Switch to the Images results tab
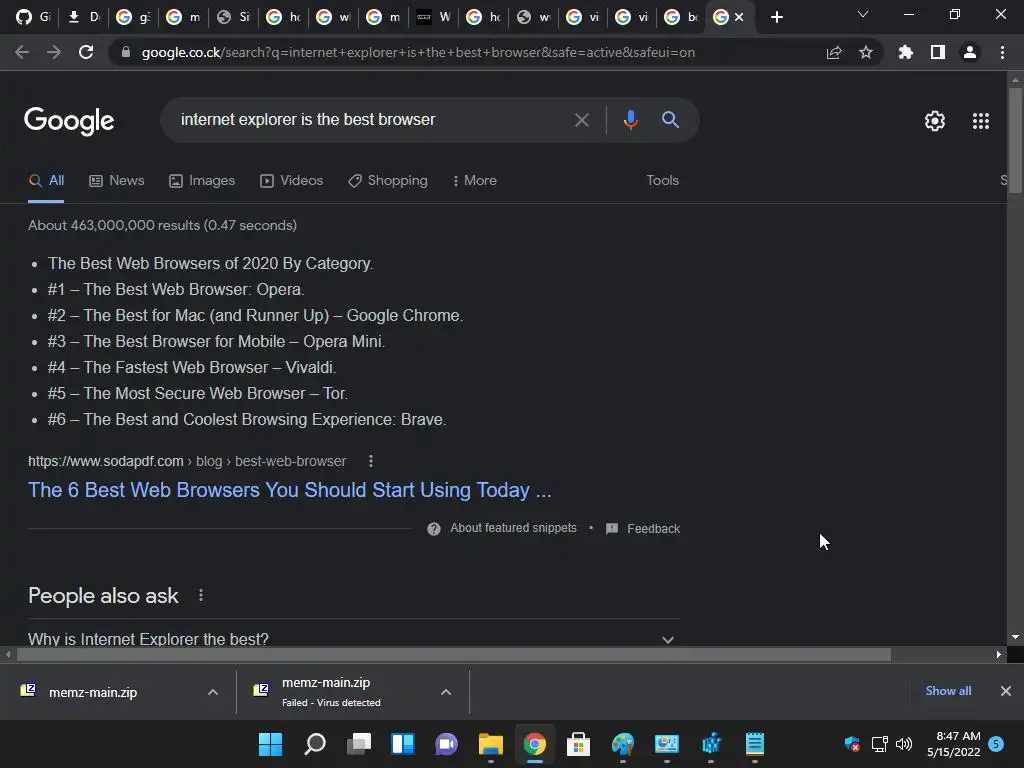This screenshot has width=1024, height=768. point(202,181)
